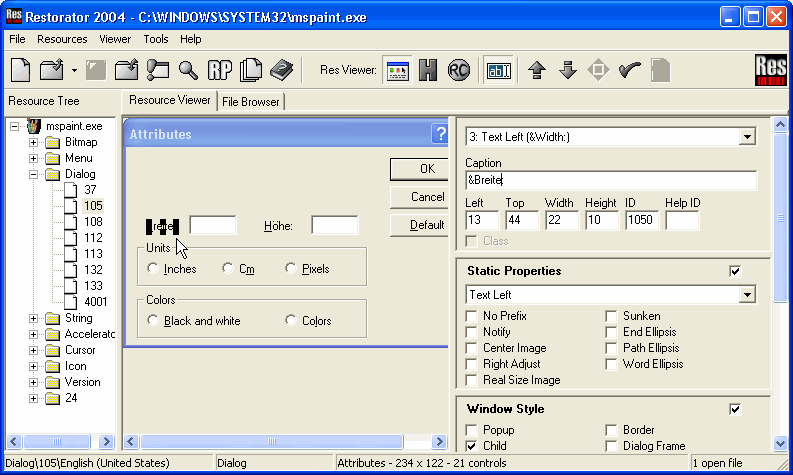793x475 pixels.
Task: Select dialog resource 108 in tree
Action: tap(93, 222)
